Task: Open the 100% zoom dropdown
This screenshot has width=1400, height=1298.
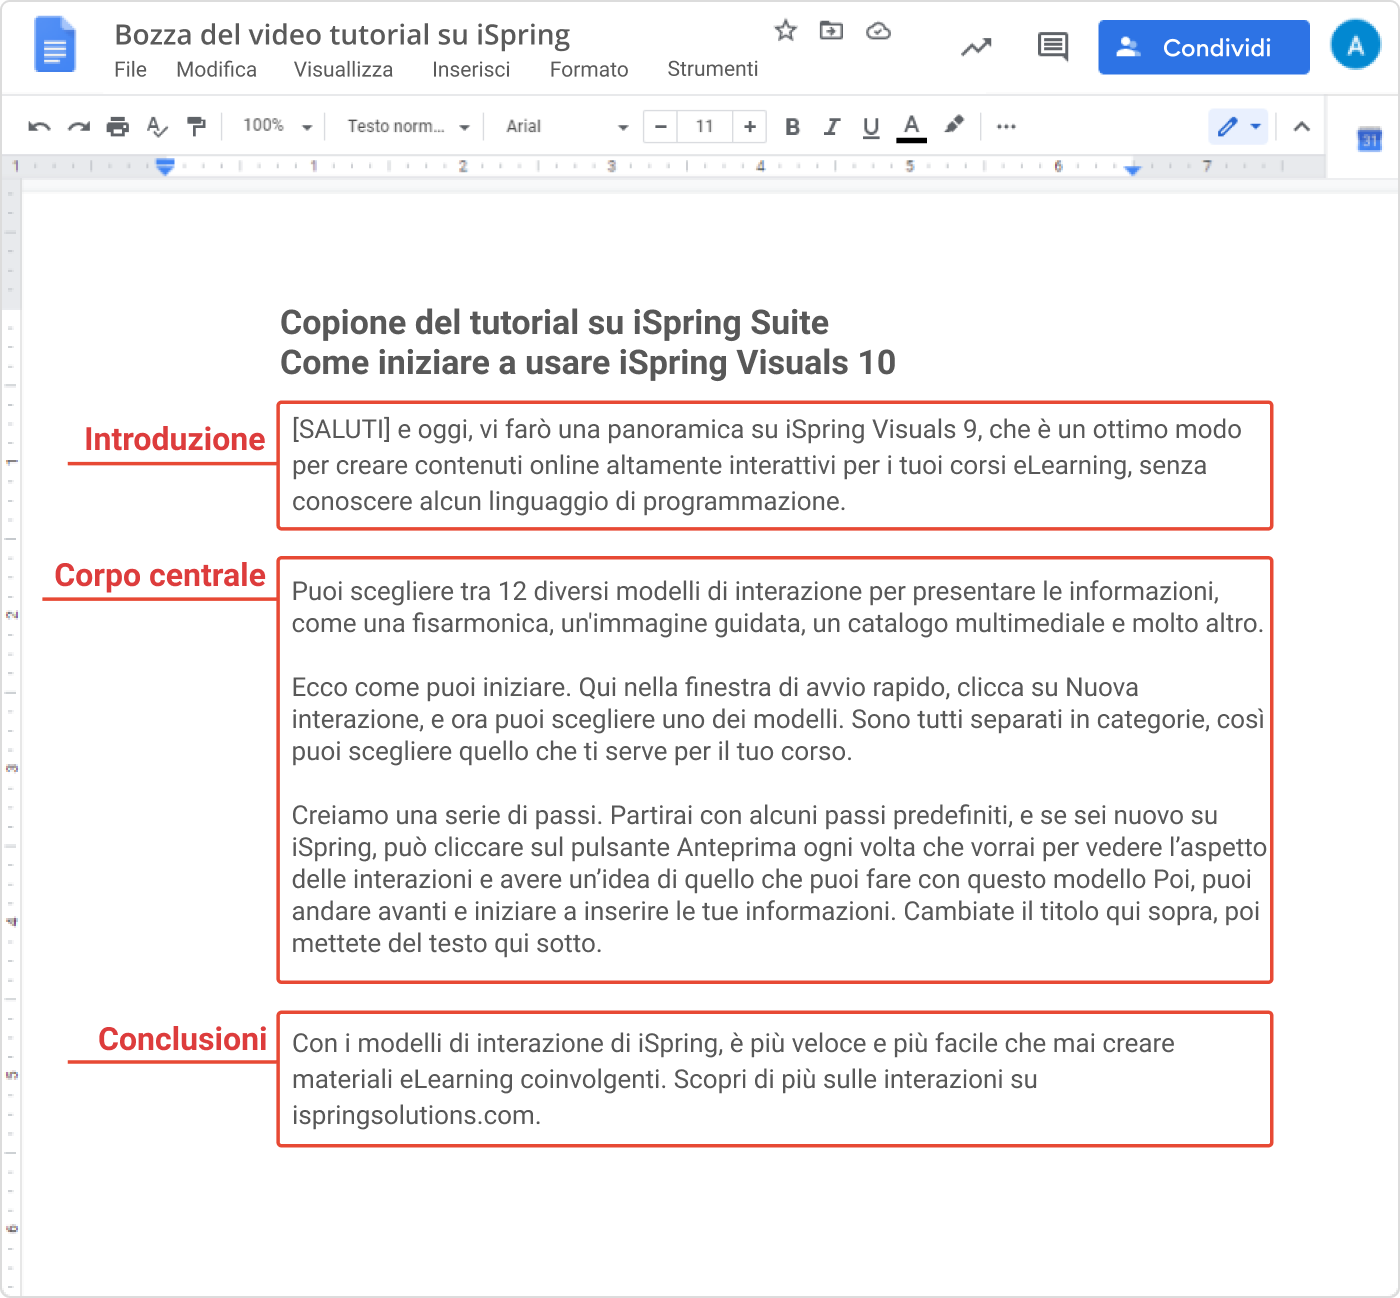Action: point(277,126)
